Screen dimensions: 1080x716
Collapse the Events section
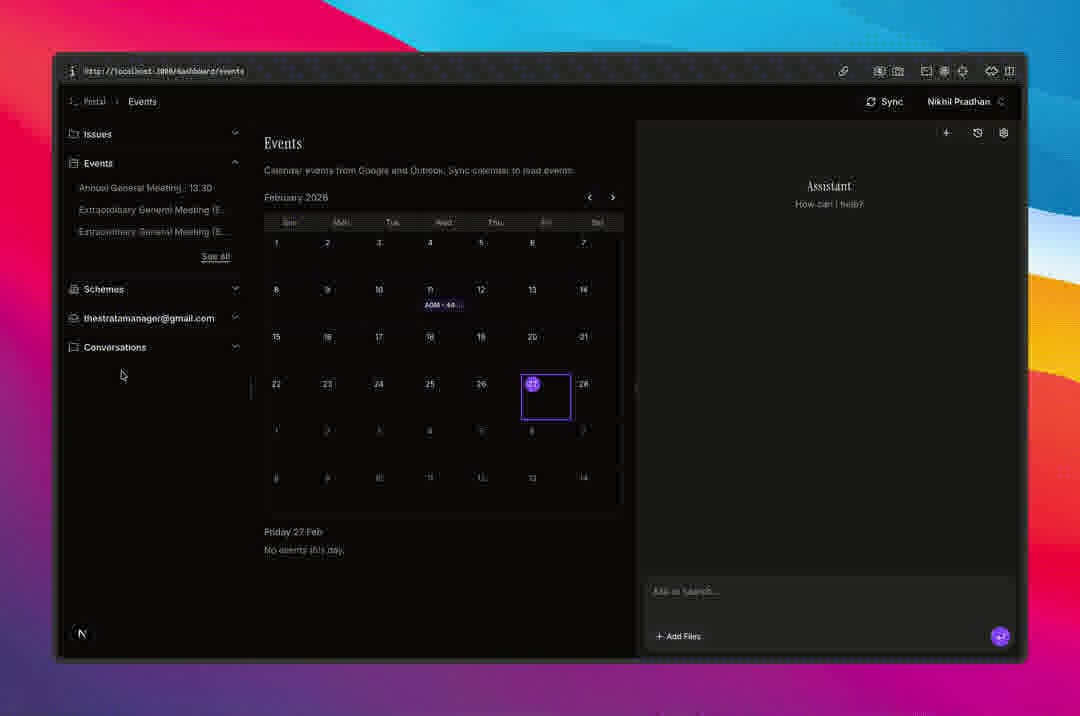click(235, 163)
